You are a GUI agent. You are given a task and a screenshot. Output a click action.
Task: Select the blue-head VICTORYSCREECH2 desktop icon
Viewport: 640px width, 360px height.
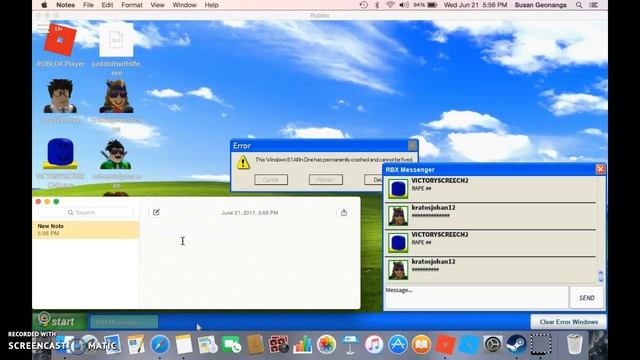(x=60, y=153)
